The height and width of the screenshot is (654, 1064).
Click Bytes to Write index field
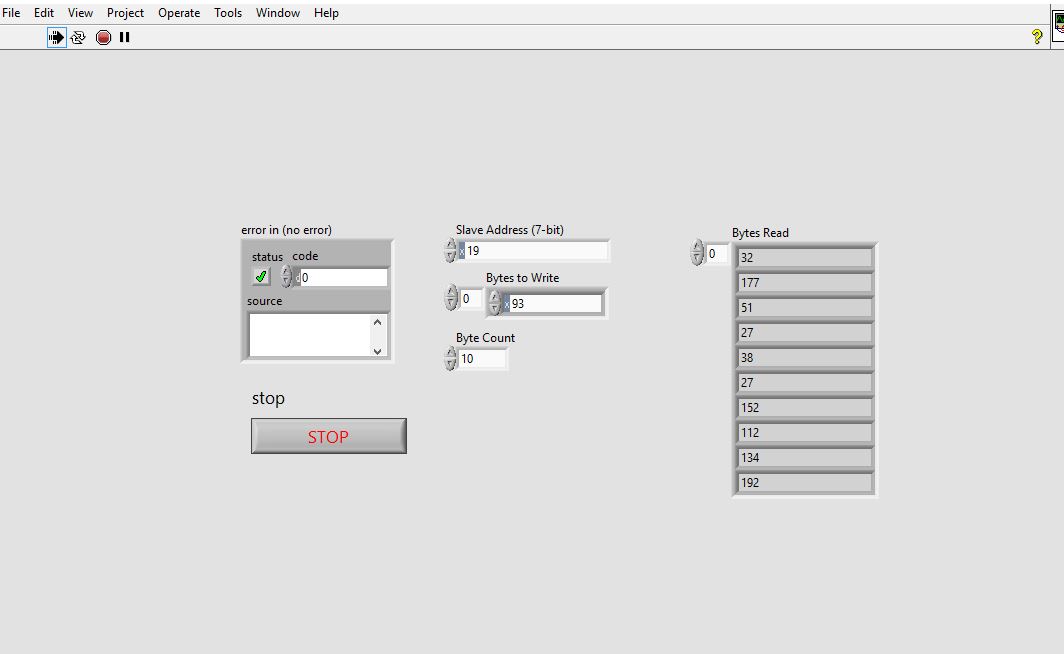(470, 299)
